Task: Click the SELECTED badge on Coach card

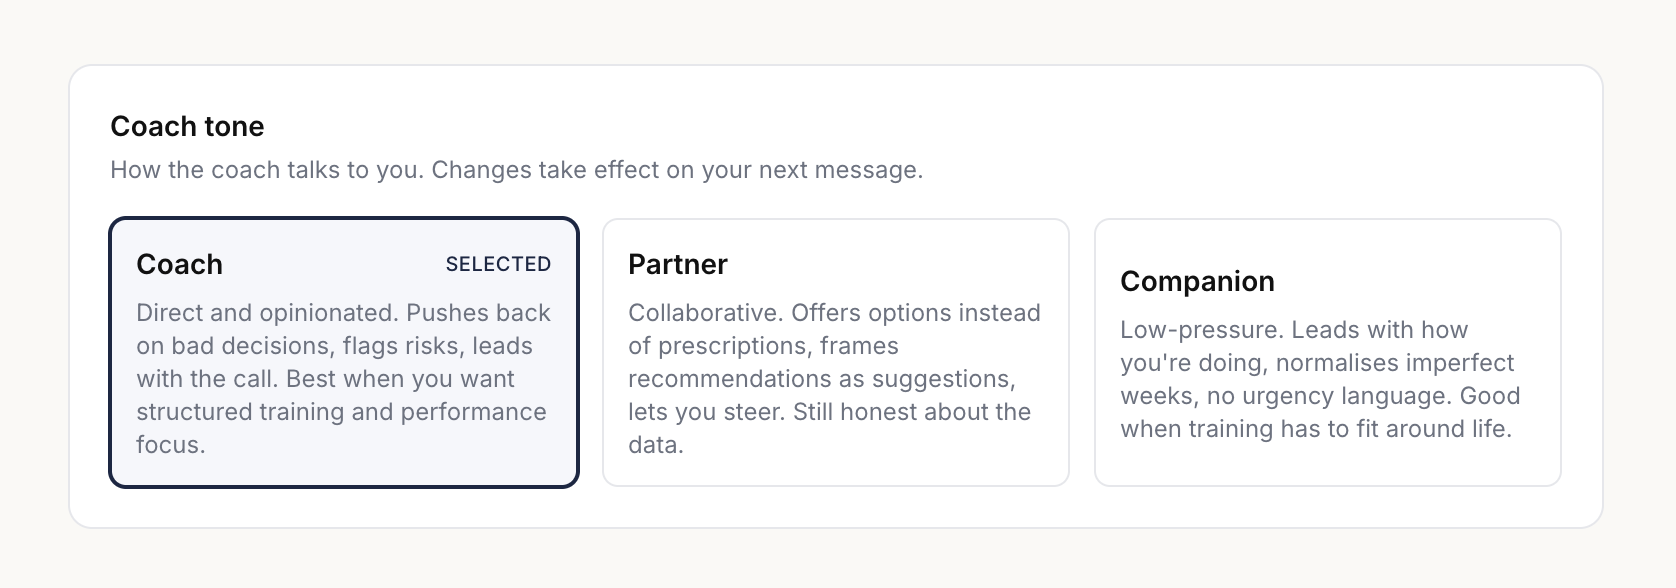Action: [x=498, y=264]
